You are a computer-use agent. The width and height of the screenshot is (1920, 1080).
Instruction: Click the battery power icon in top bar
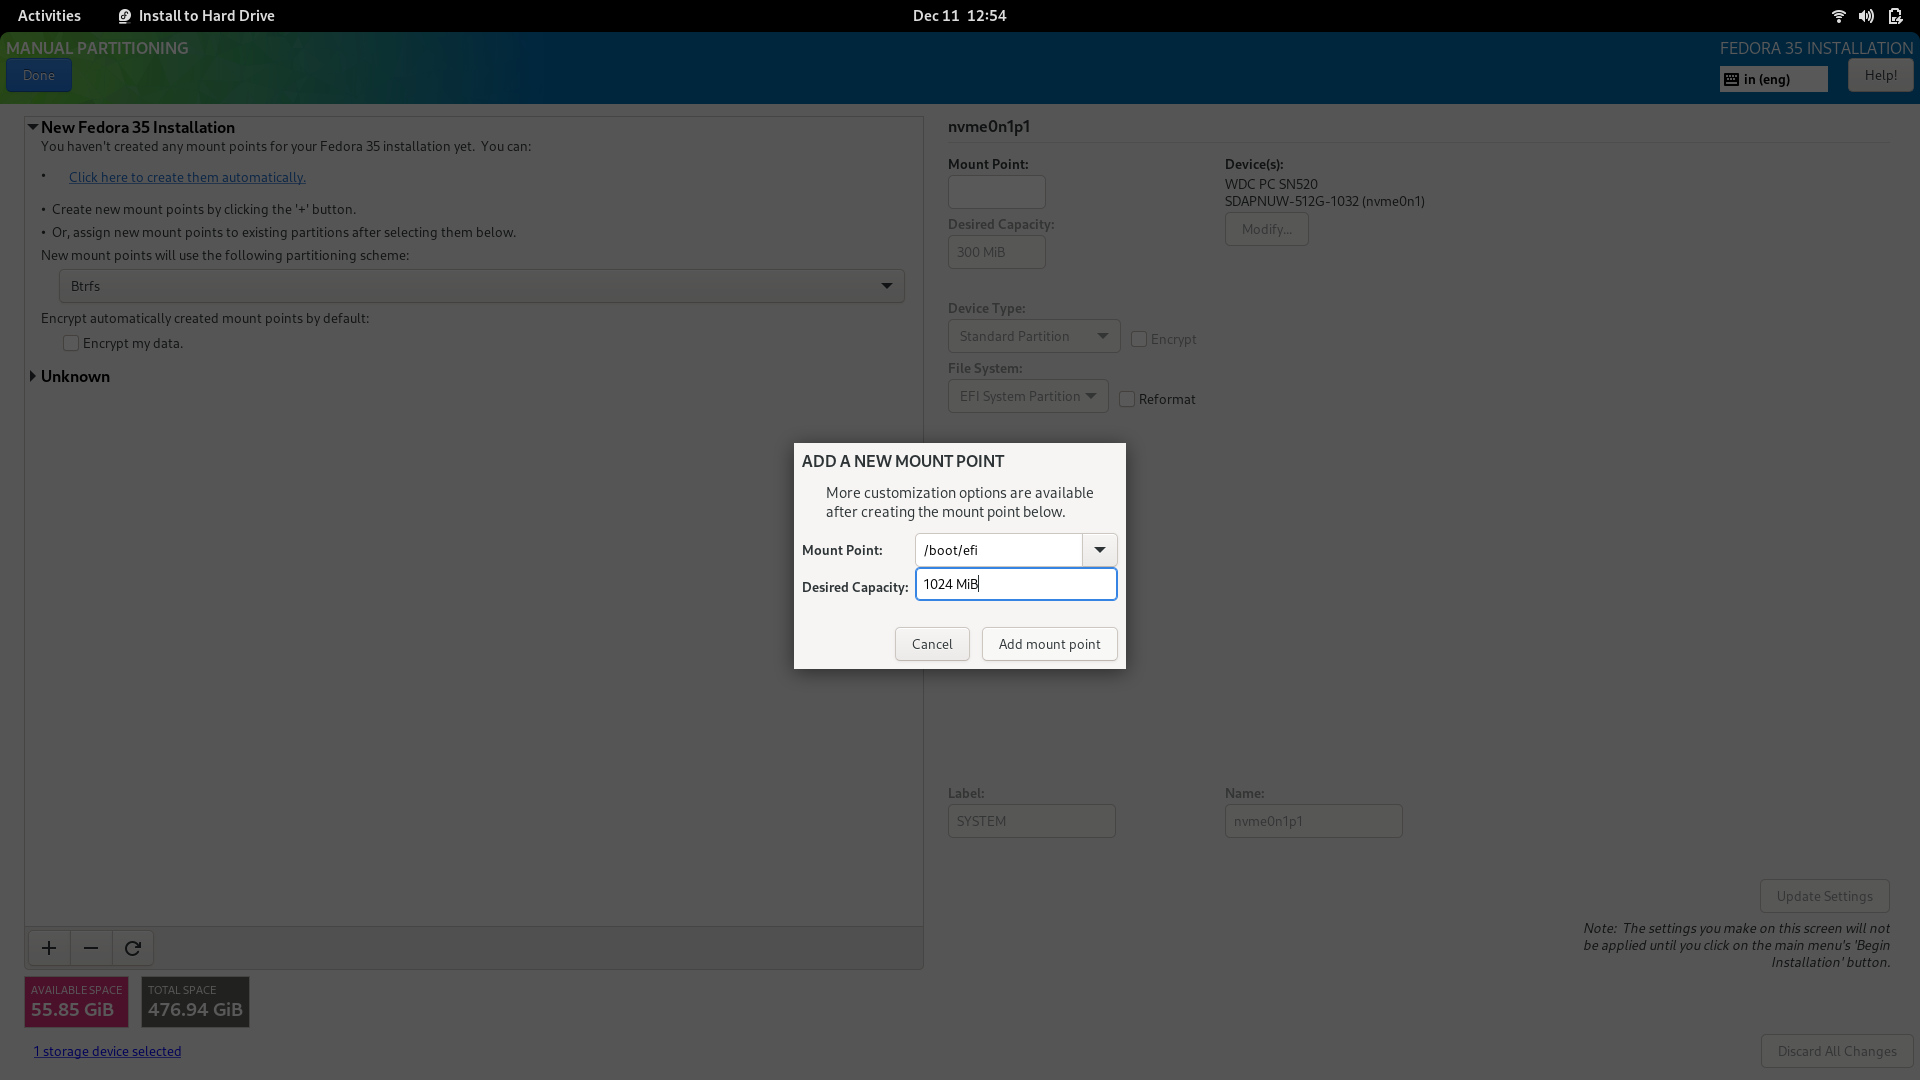1895,16
